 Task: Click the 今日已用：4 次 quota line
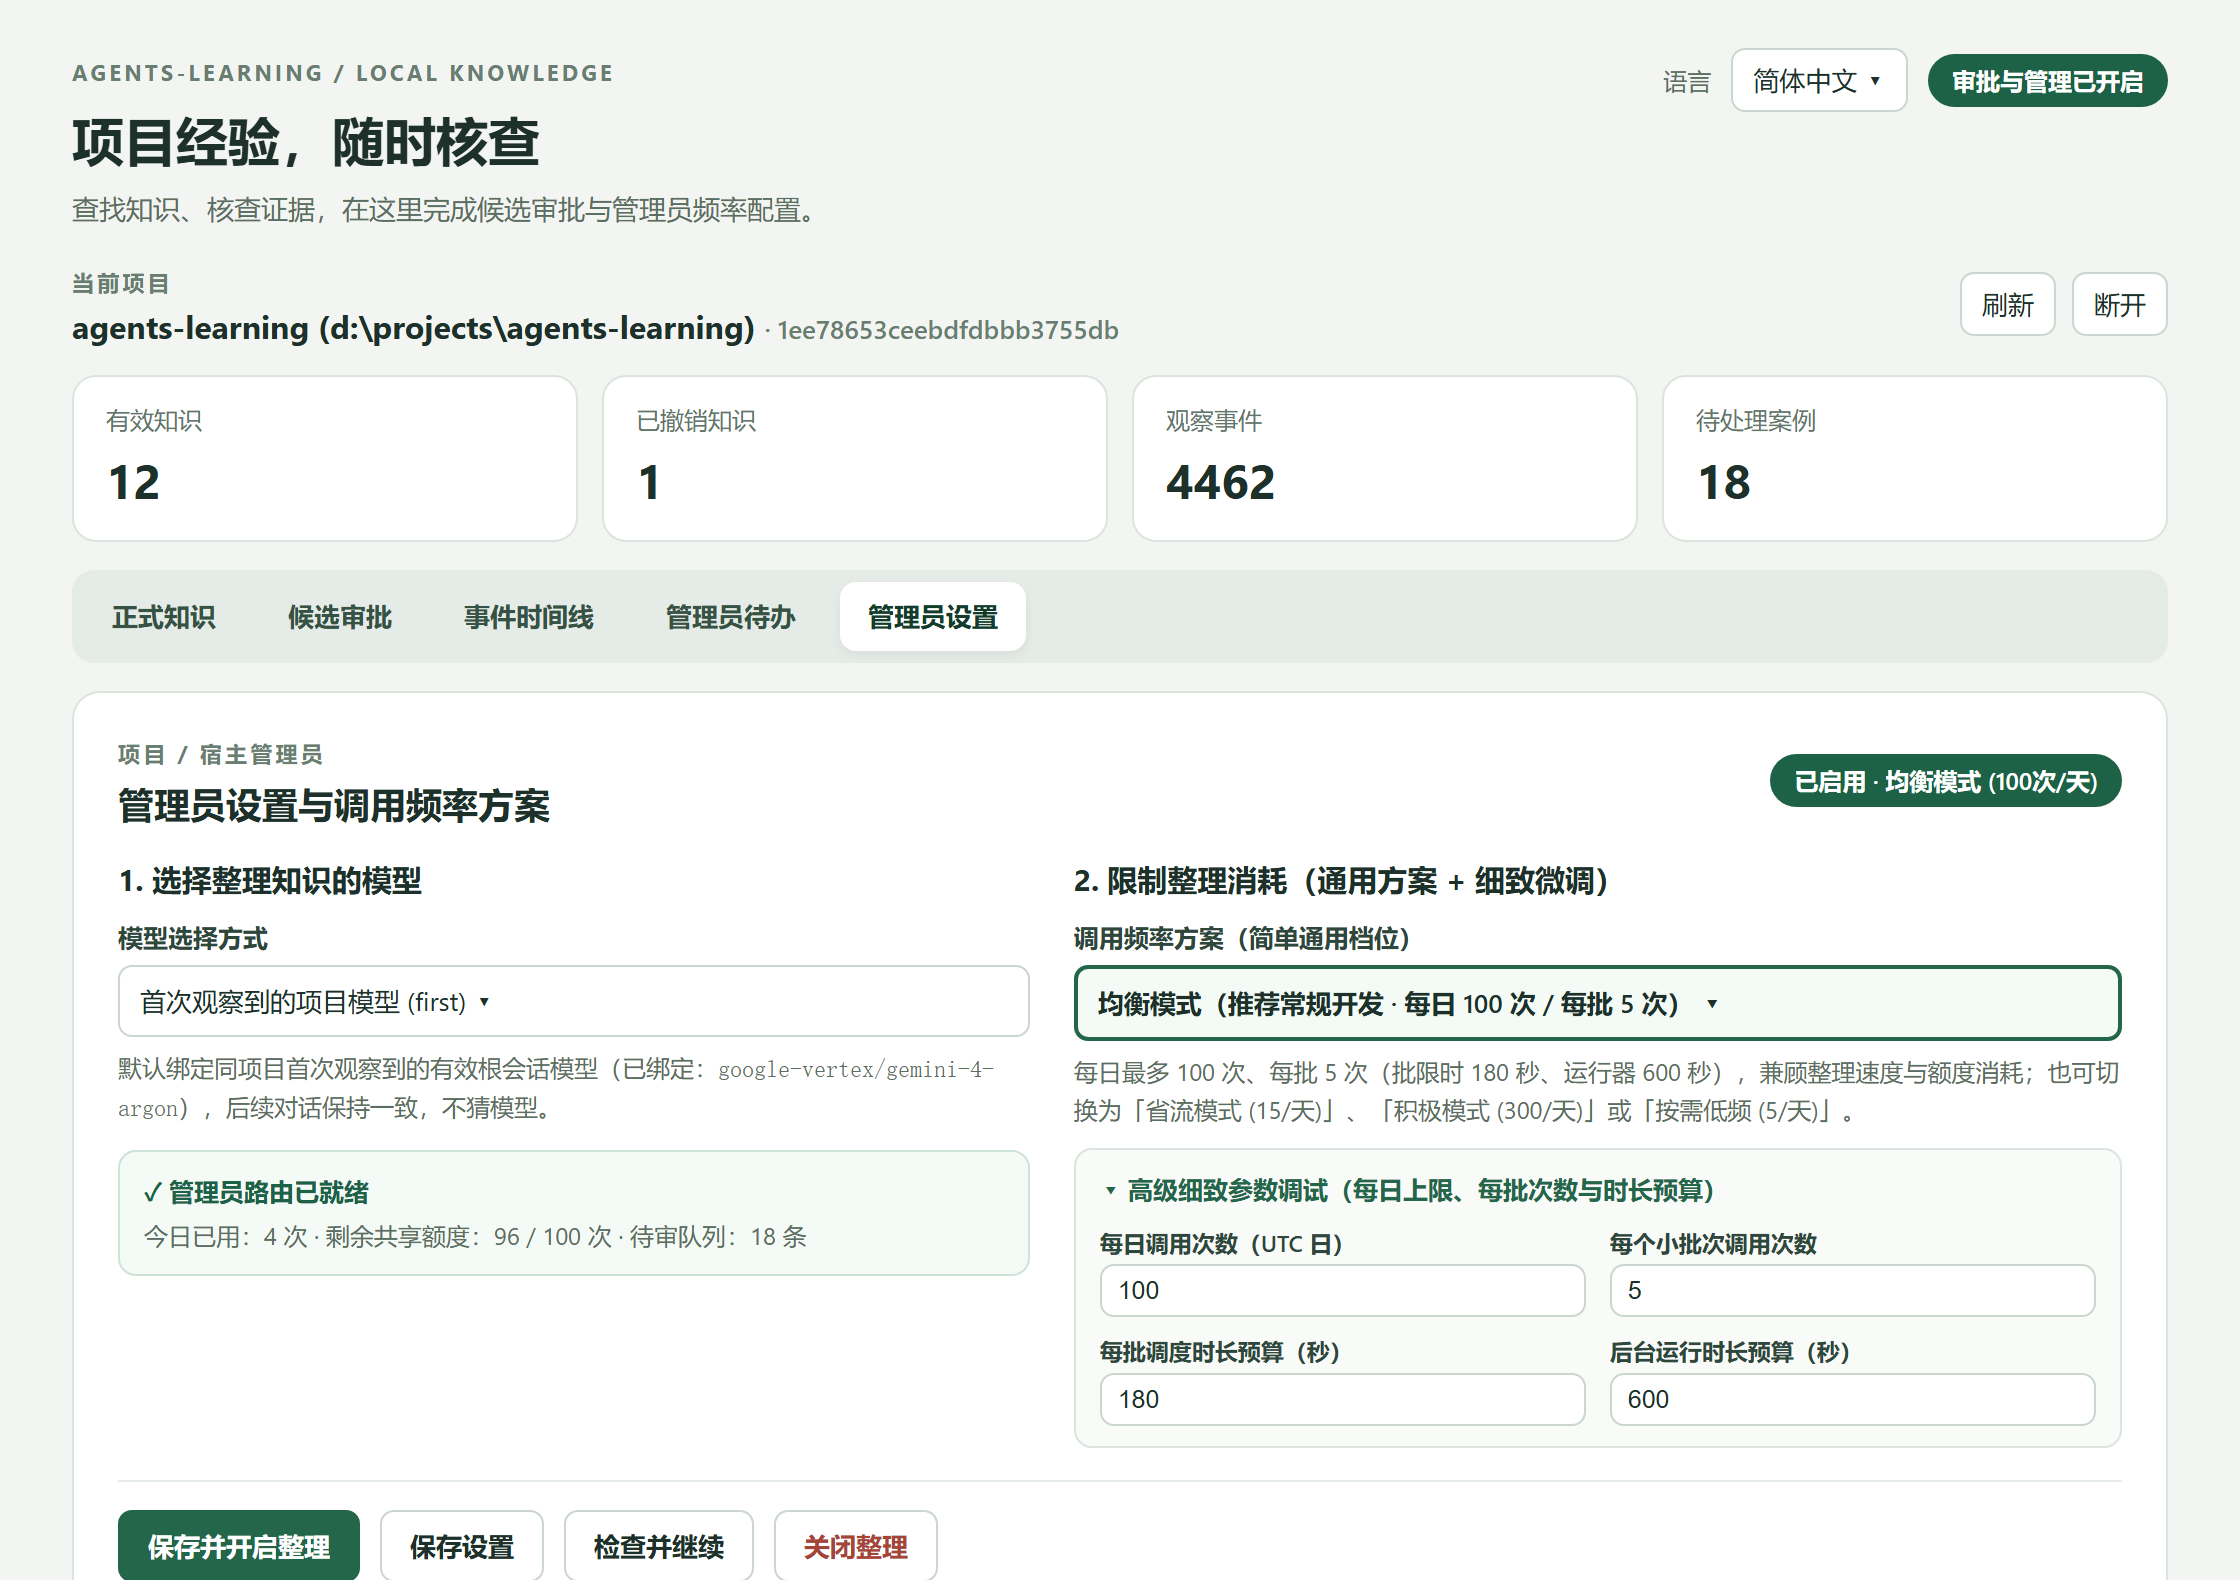(x=475, y=1237)
